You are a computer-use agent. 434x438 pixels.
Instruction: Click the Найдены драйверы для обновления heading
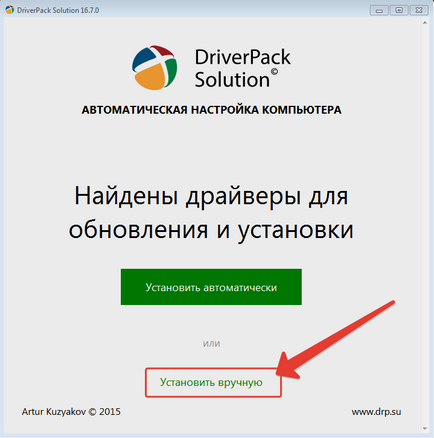[x=211, y=213]
